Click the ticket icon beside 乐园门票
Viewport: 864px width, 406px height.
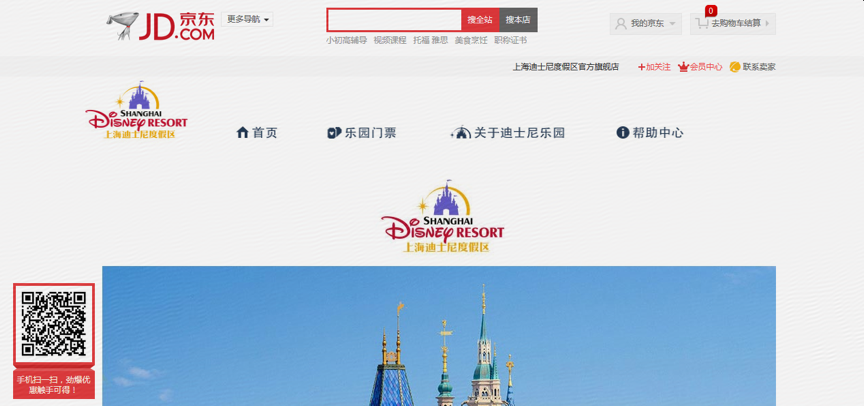tap(334, 132)
